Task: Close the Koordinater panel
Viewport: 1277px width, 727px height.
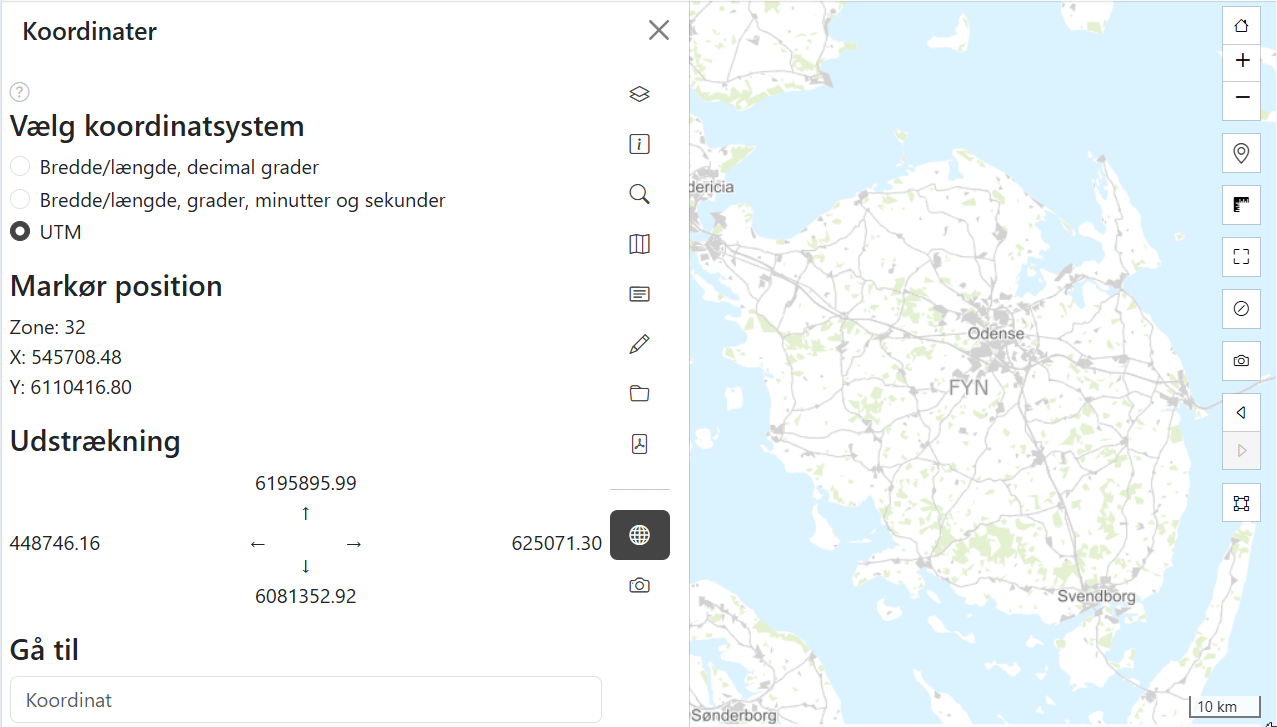Action: (x=658, y=31)
